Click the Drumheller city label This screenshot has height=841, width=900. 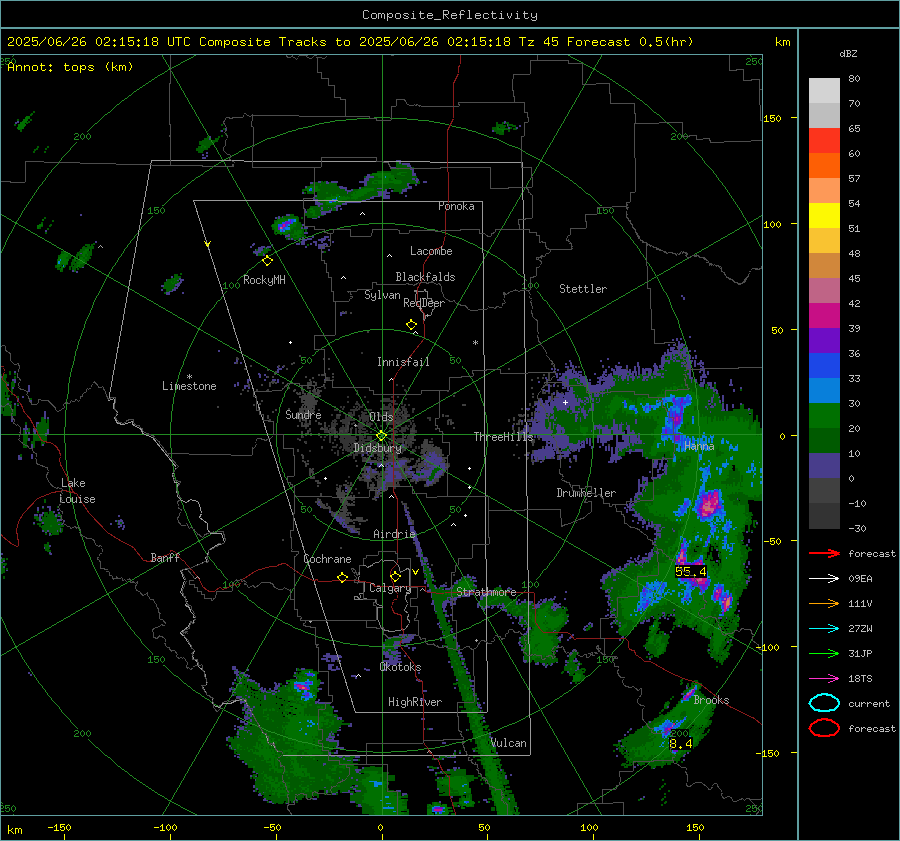(586, 493)
